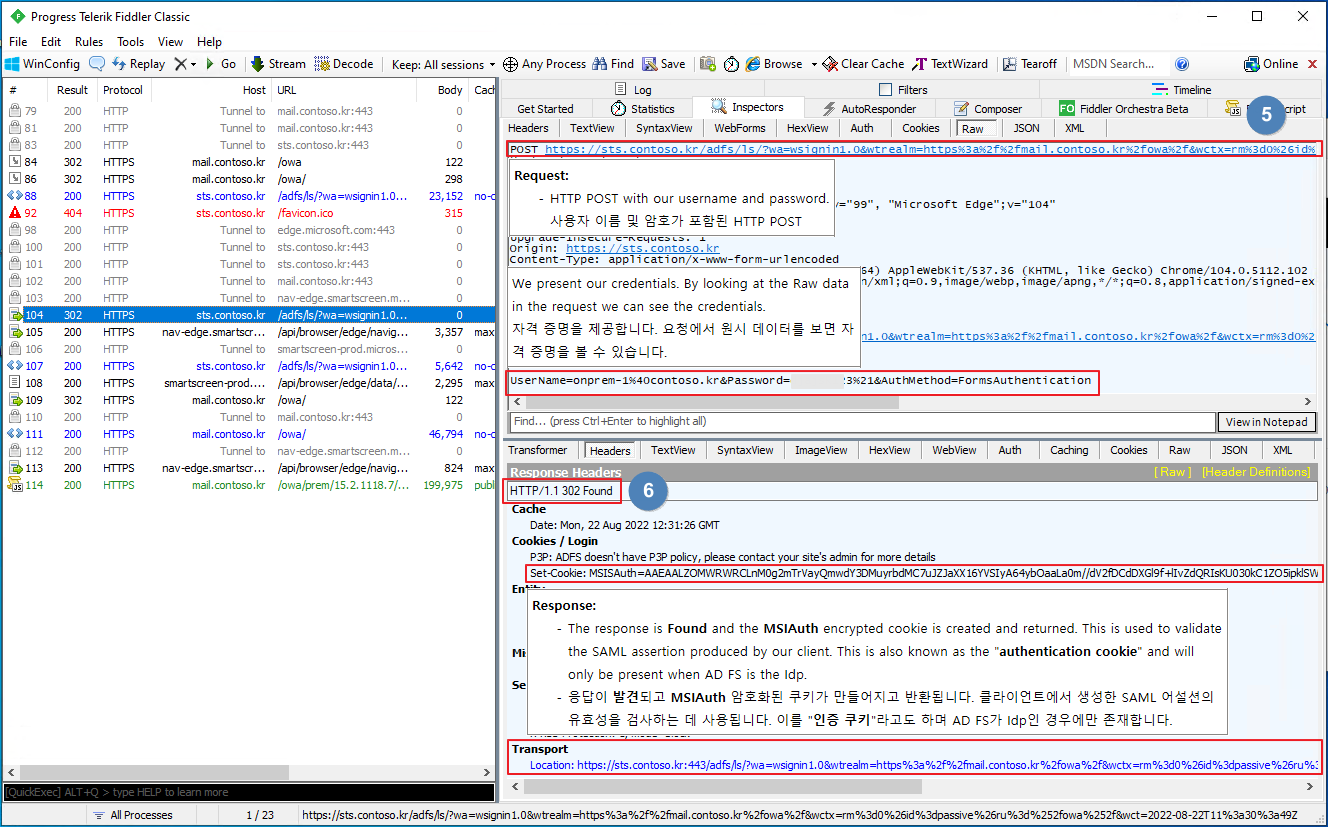Click the Header Definitions link
Screen dimensions: 1328x827
(1256, 472)
